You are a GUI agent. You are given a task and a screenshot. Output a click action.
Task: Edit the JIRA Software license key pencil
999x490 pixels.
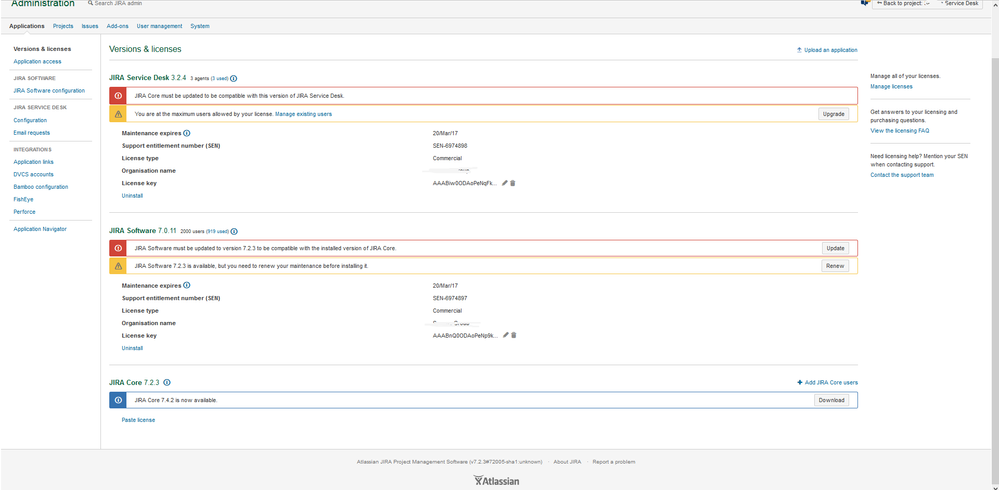[506, 335]
